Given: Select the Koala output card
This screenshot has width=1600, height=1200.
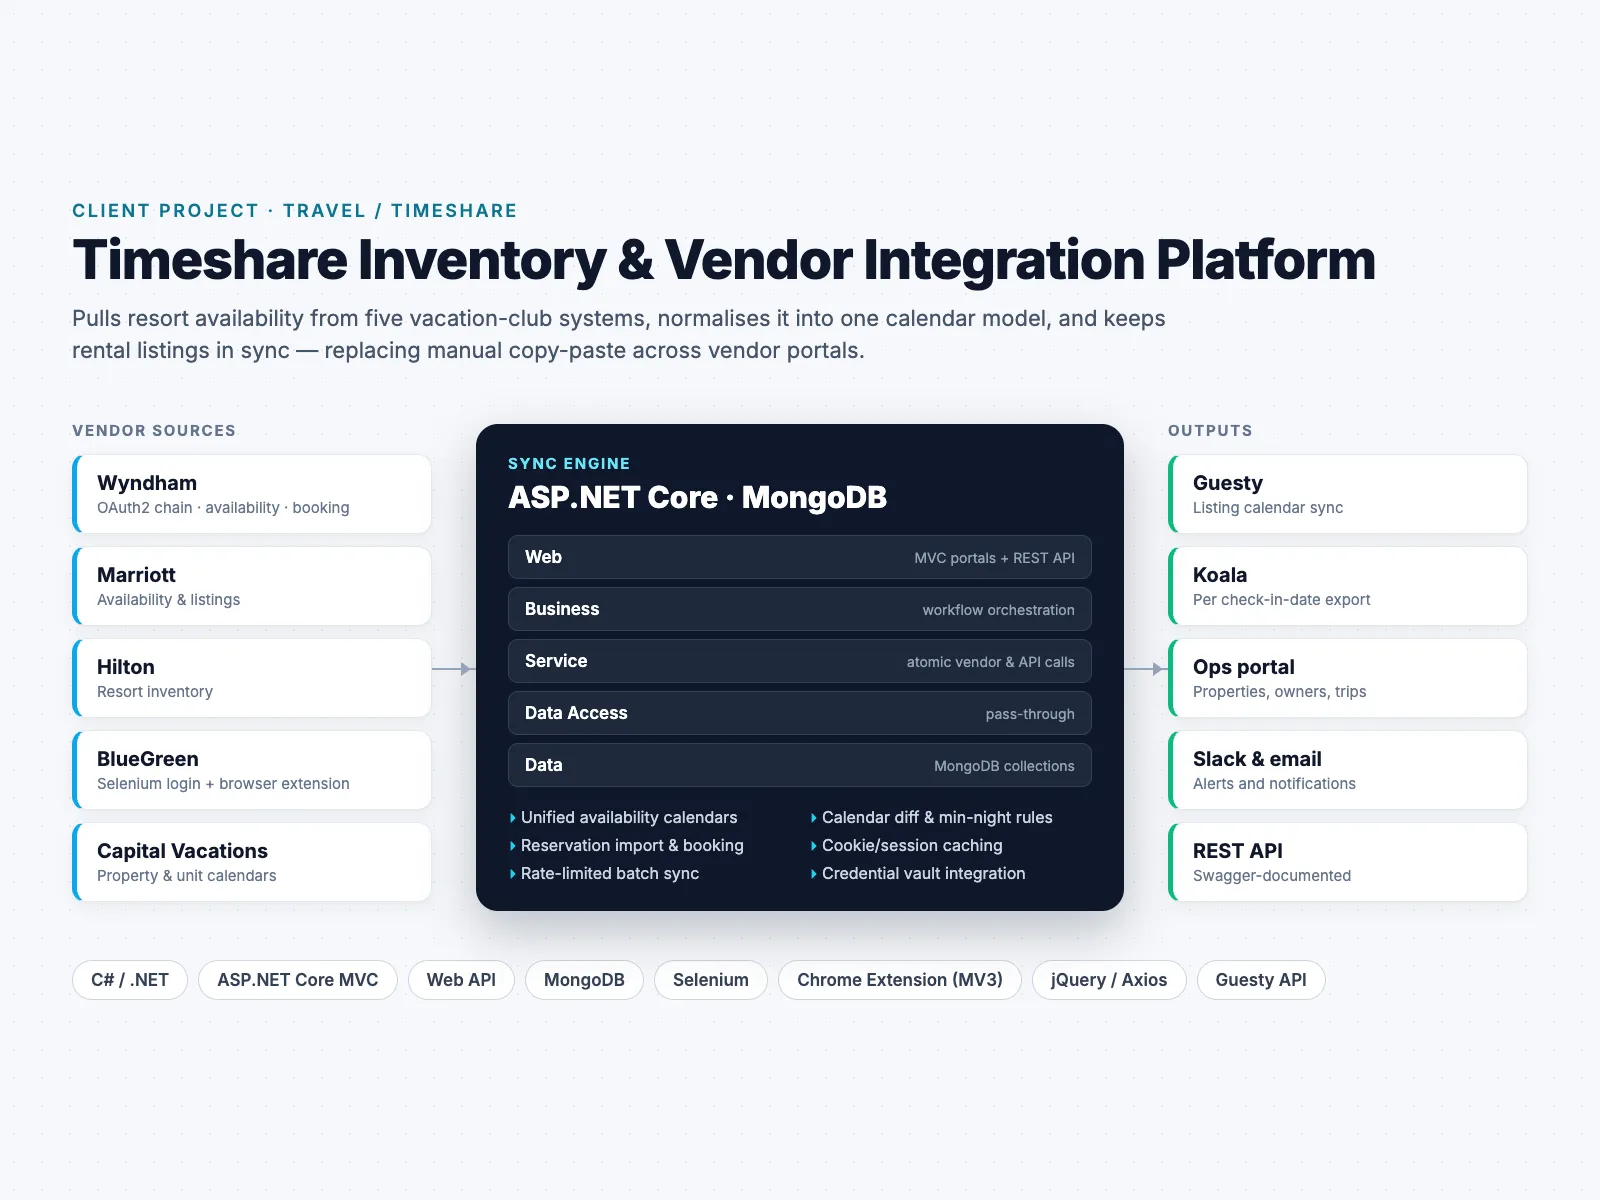Looking at the screenshot, I should (x=1348, y=586).
